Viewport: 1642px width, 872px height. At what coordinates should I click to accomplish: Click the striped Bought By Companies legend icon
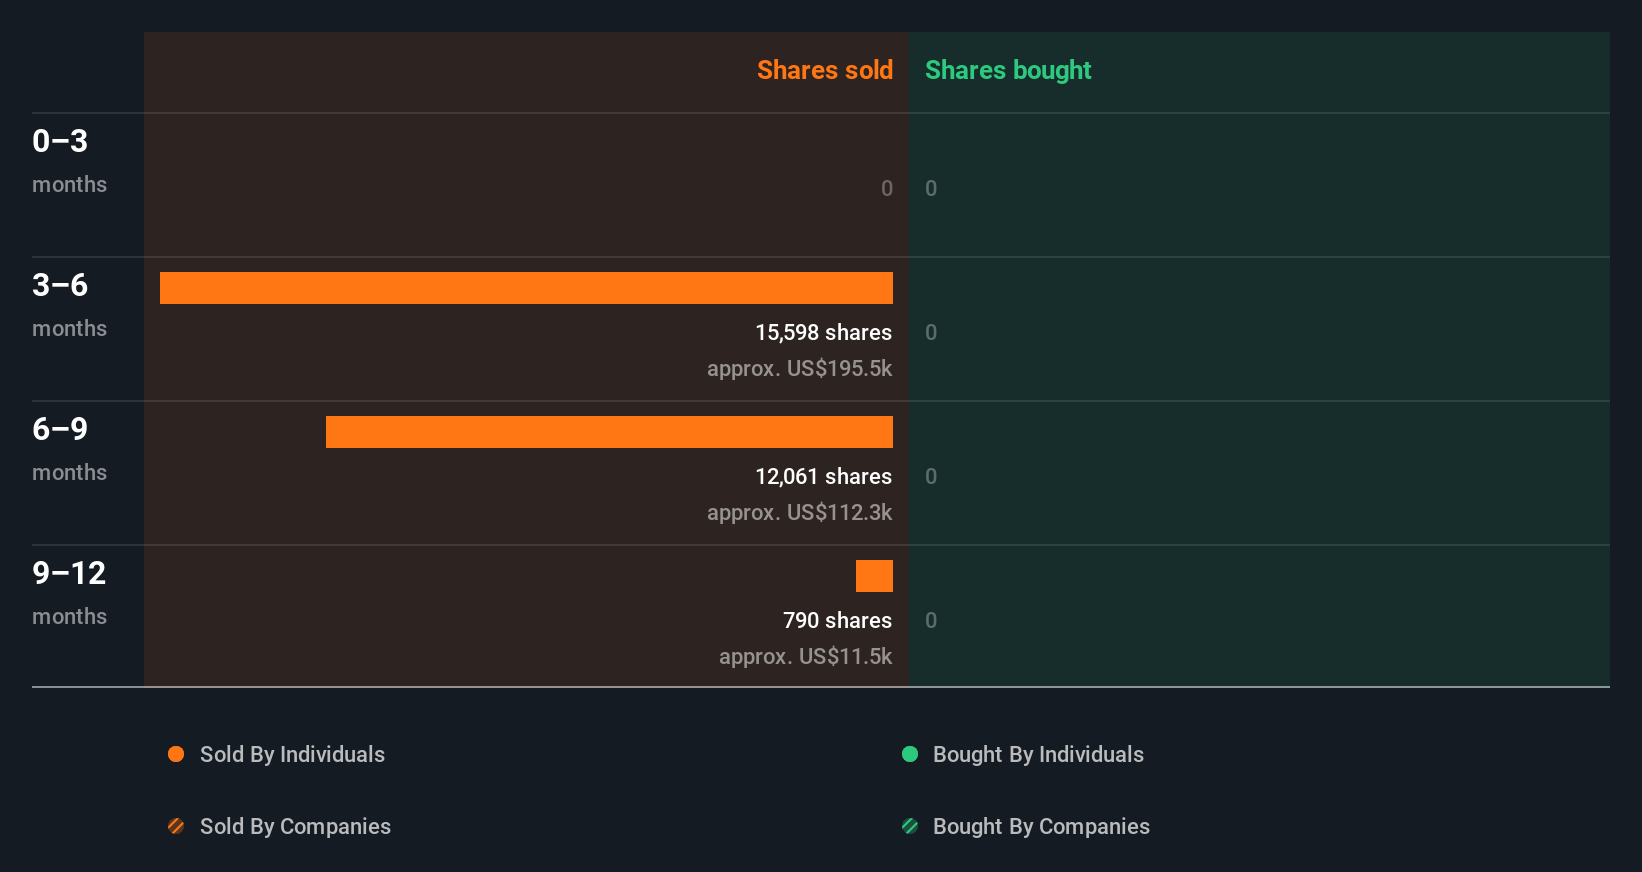coord(910,826)
